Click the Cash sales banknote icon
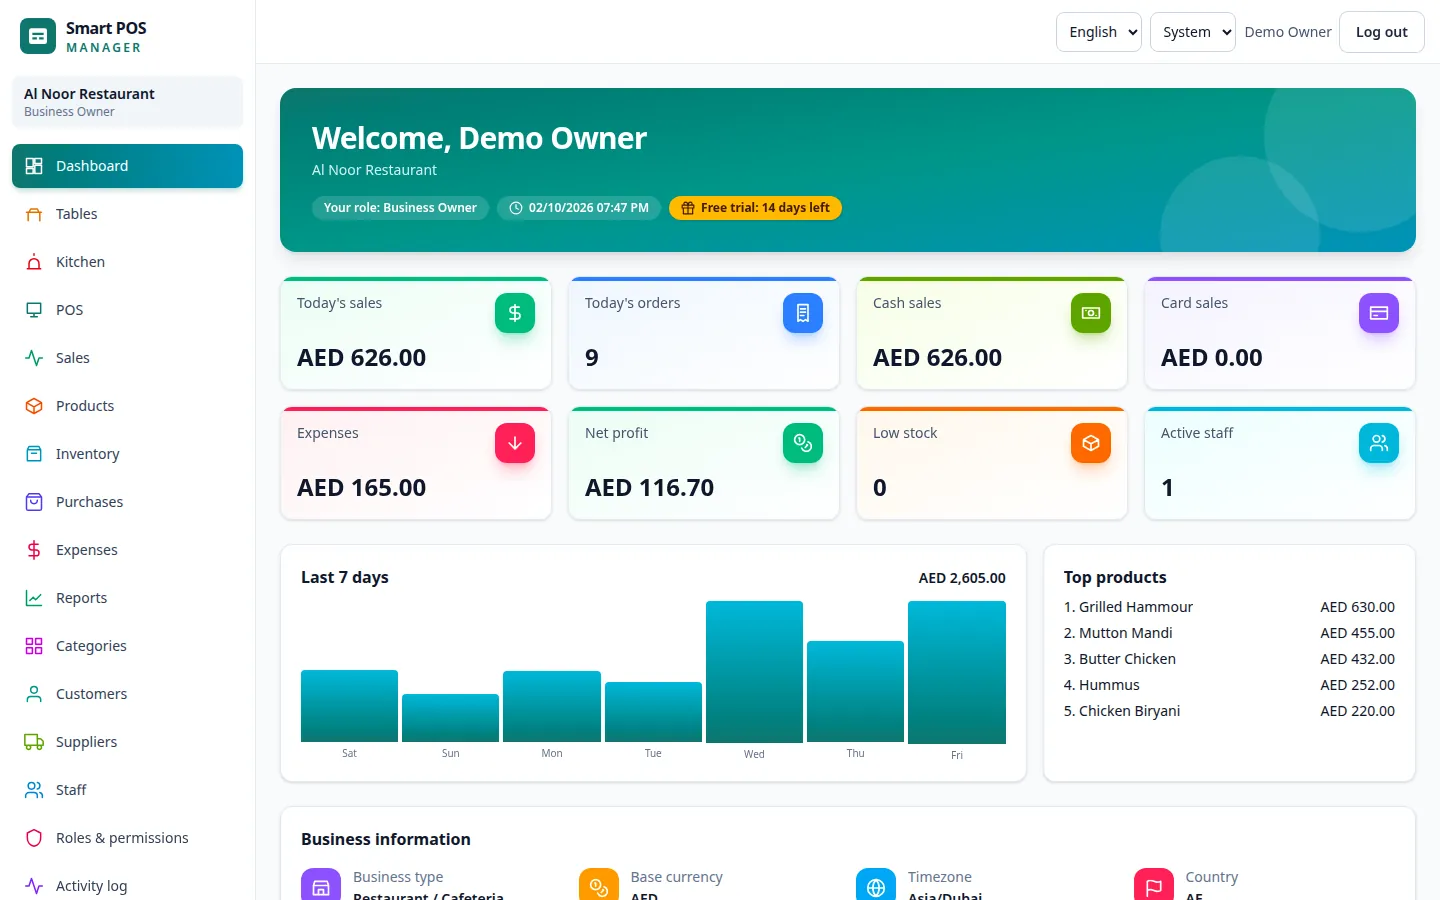The width and height of the screenshot is (1440, 900). 1091,313
